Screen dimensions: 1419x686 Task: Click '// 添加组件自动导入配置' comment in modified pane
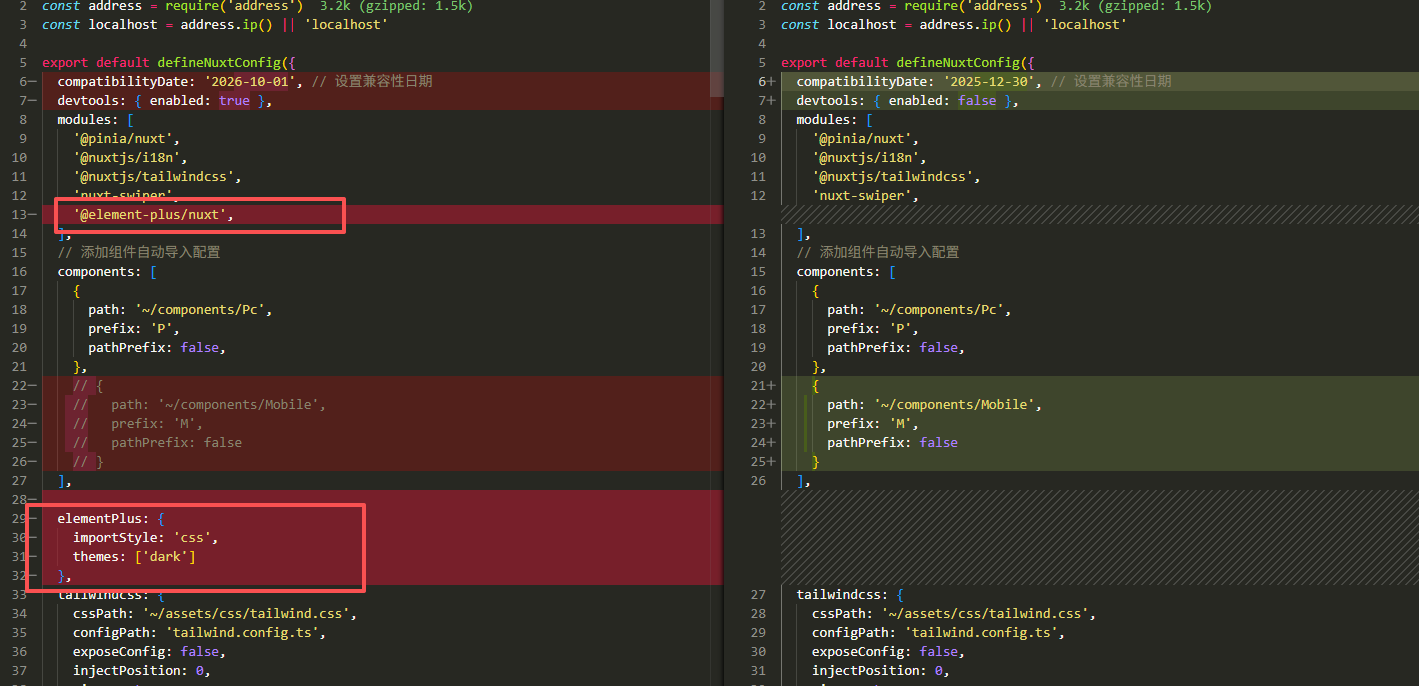[x=877, y=252]
